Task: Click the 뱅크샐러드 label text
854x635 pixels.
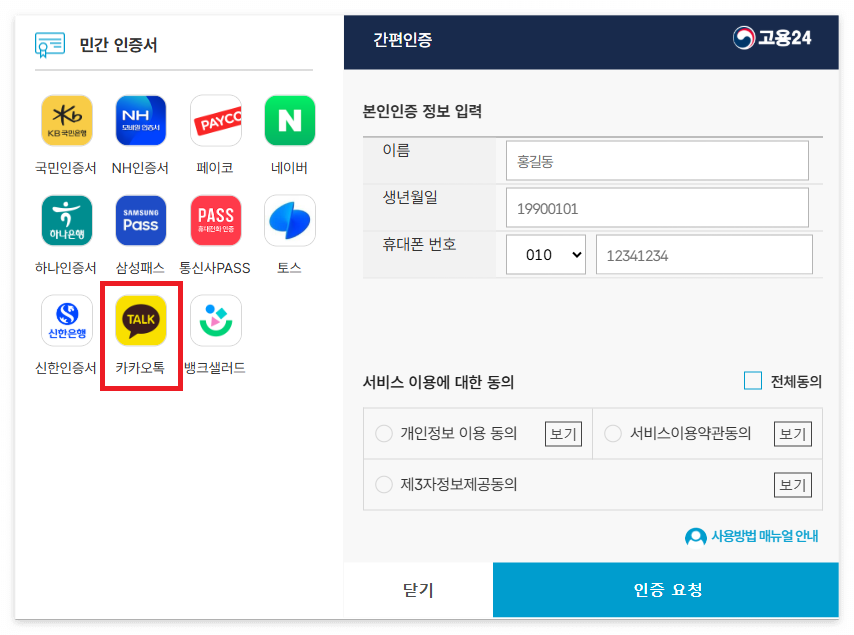Action: (x=215, y=368)
